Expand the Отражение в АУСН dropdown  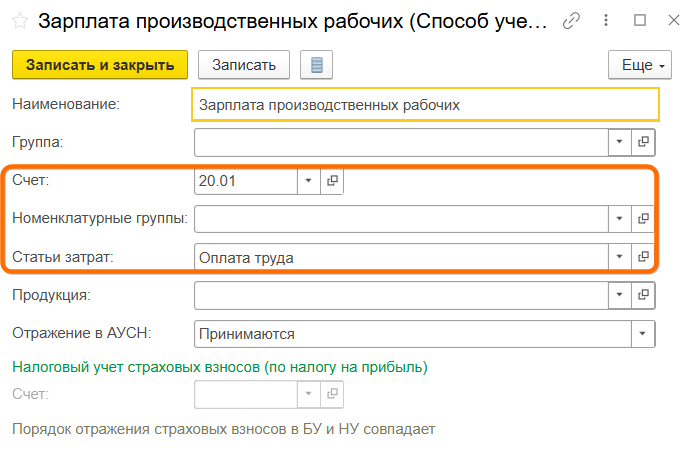click(643, 334)
